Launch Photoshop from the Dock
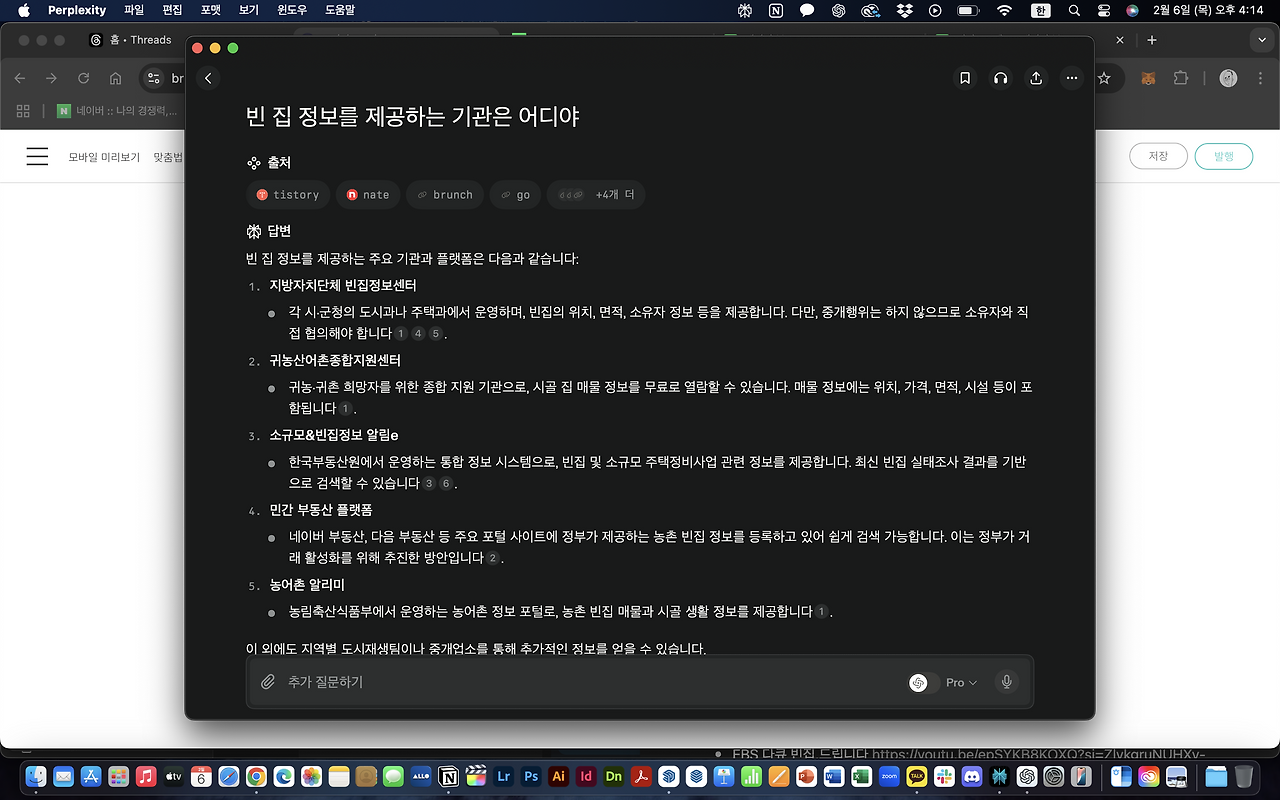1280x800 pixels. (x=530, y=776)
